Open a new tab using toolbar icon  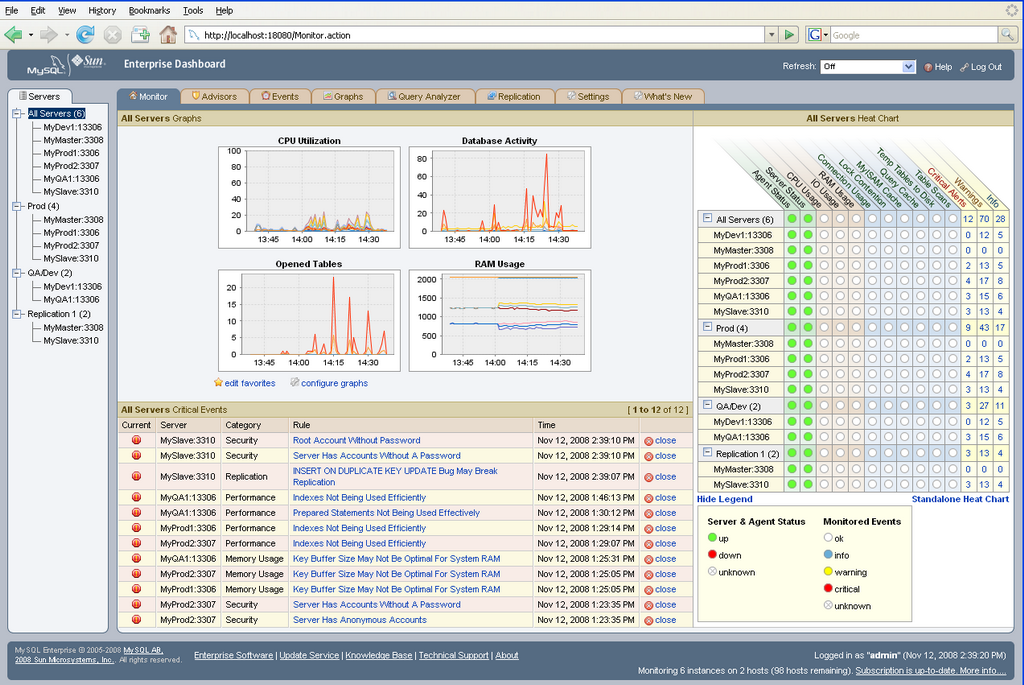[140, 35]
